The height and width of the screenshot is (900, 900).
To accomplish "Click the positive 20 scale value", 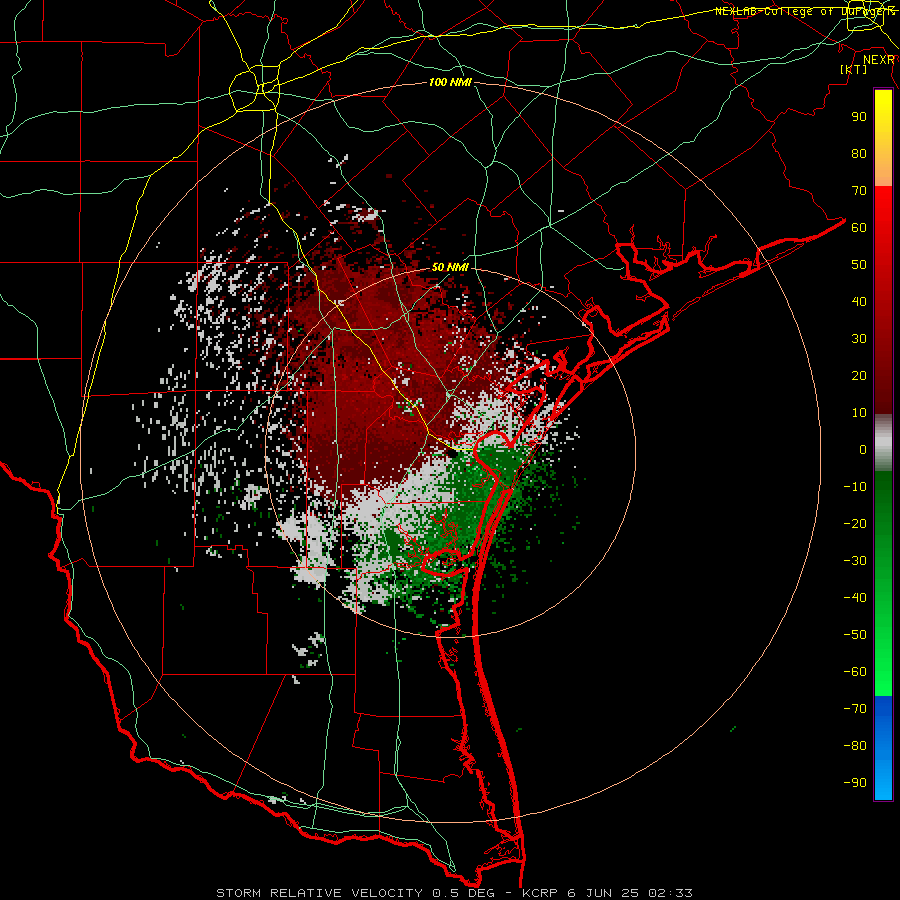I will [859, 376].
